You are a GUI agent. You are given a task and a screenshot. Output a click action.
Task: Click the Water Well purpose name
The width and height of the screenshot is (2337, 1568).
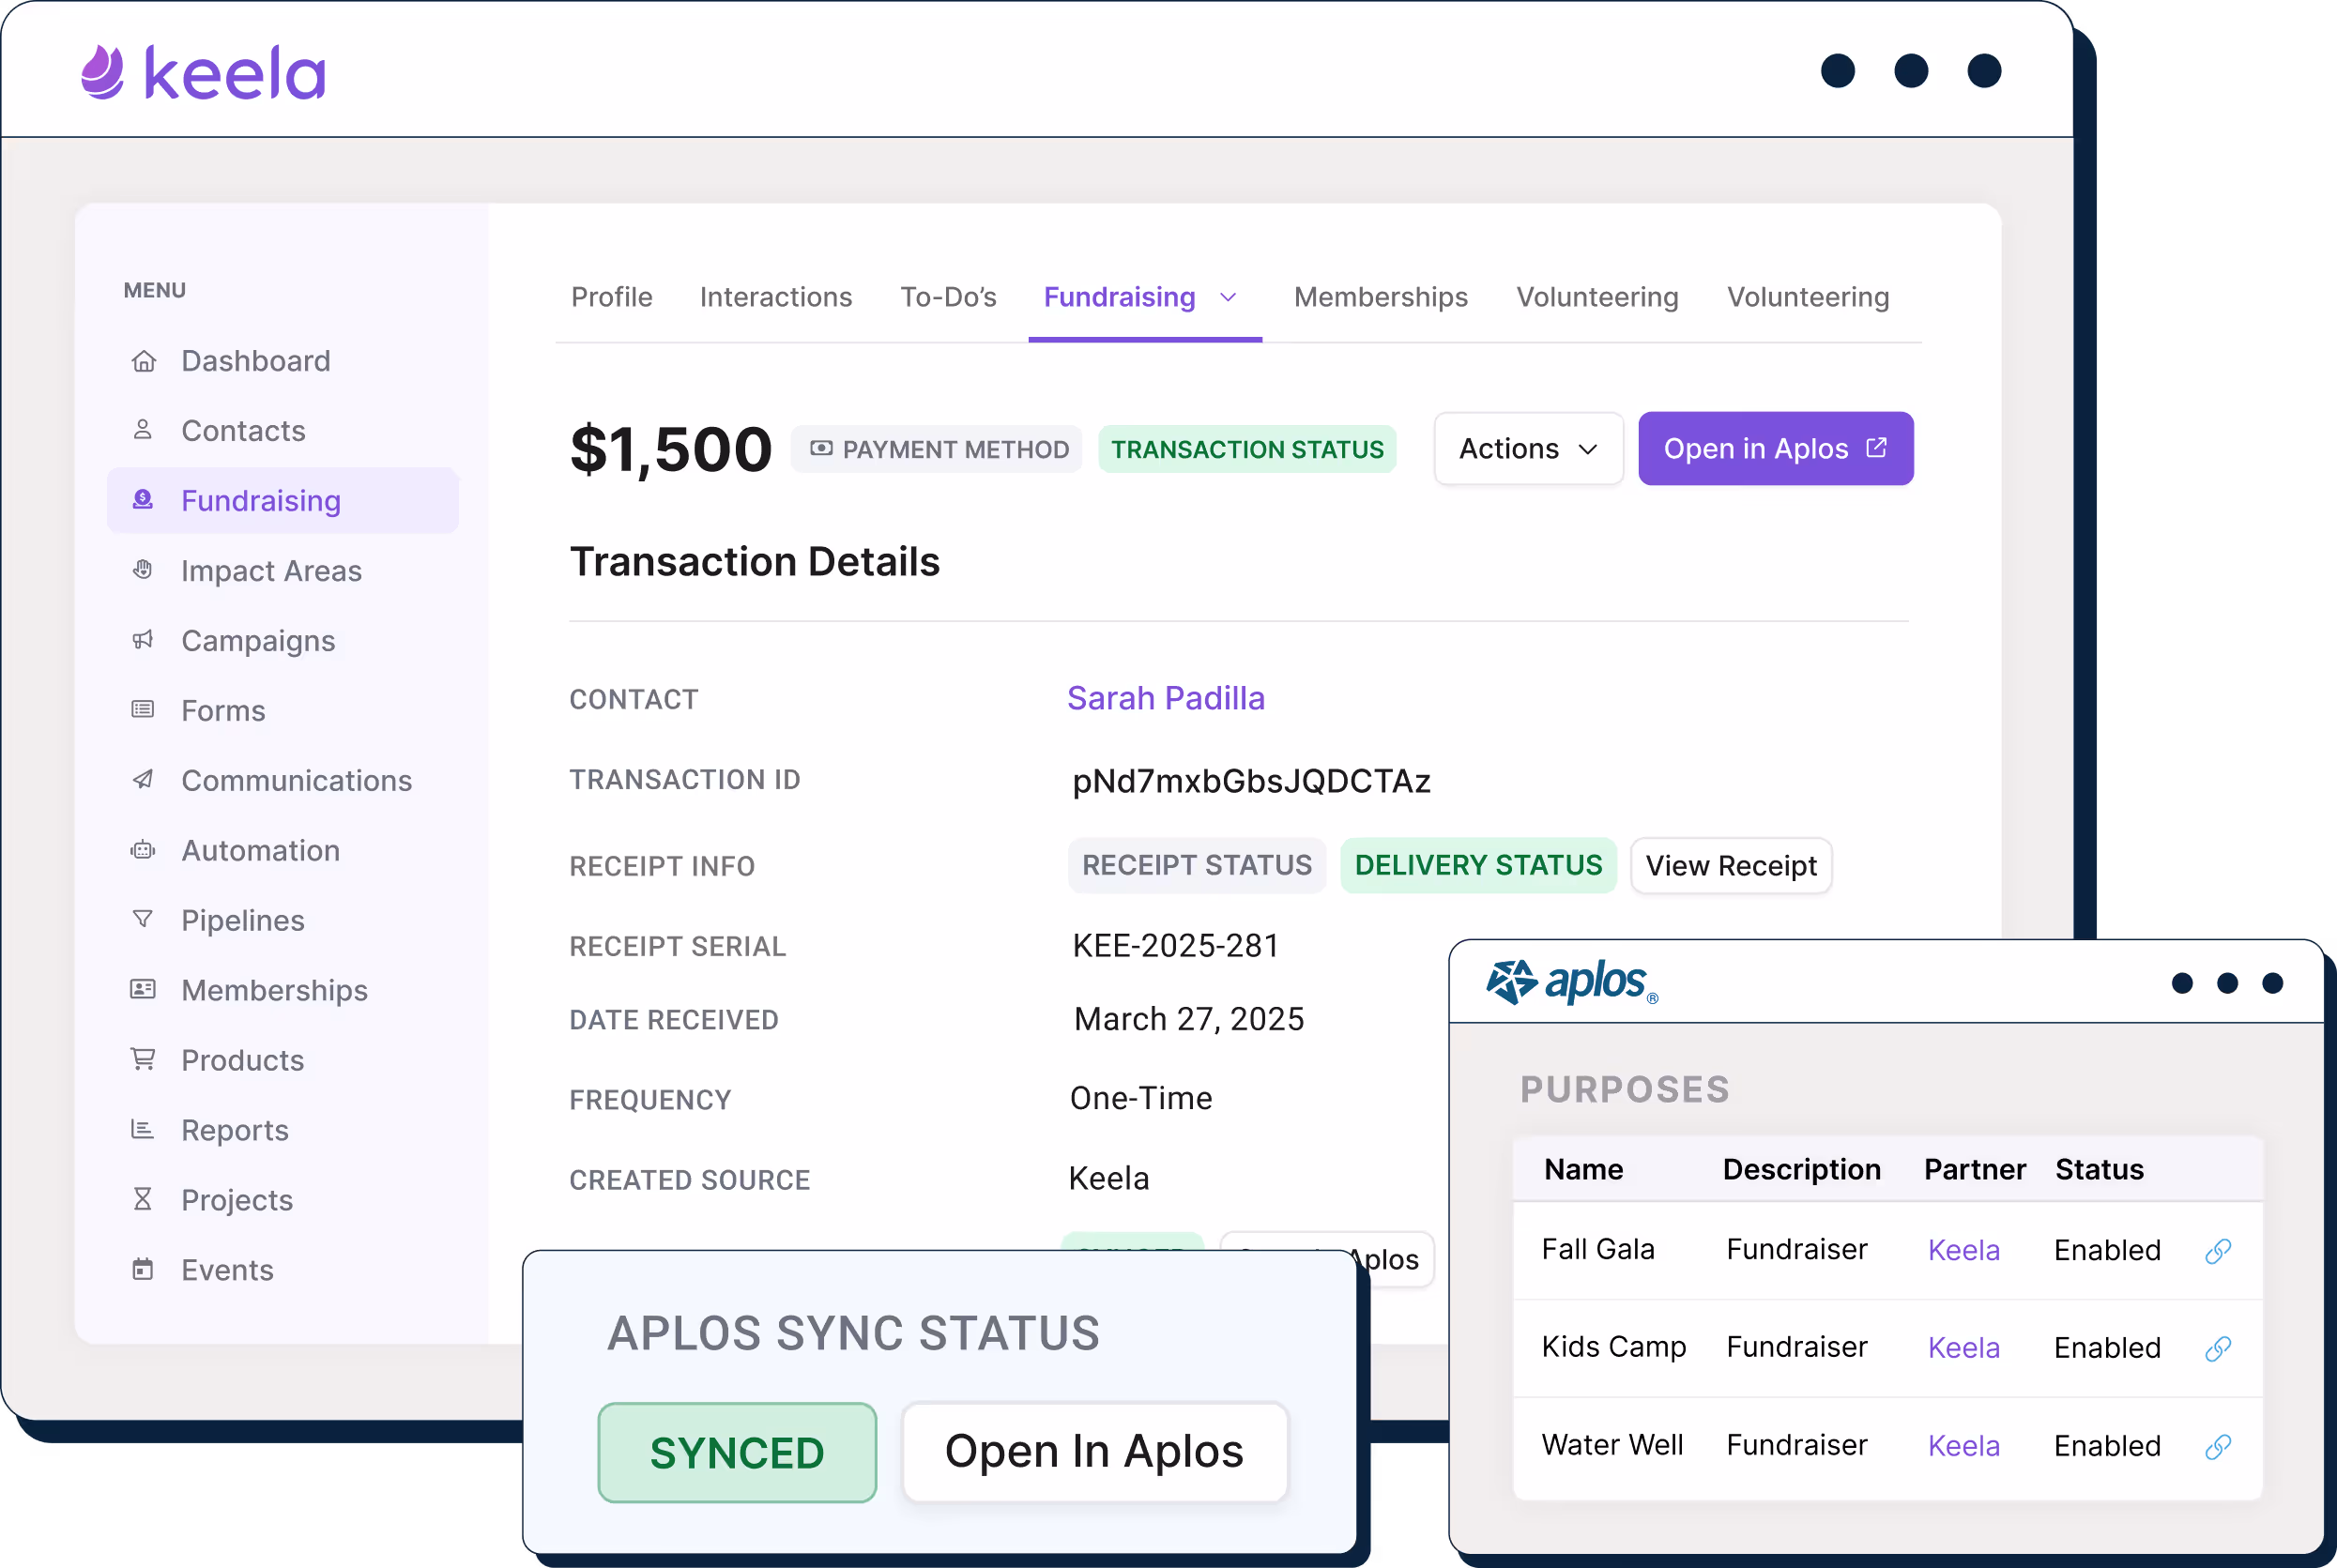click(1612, 1445)
